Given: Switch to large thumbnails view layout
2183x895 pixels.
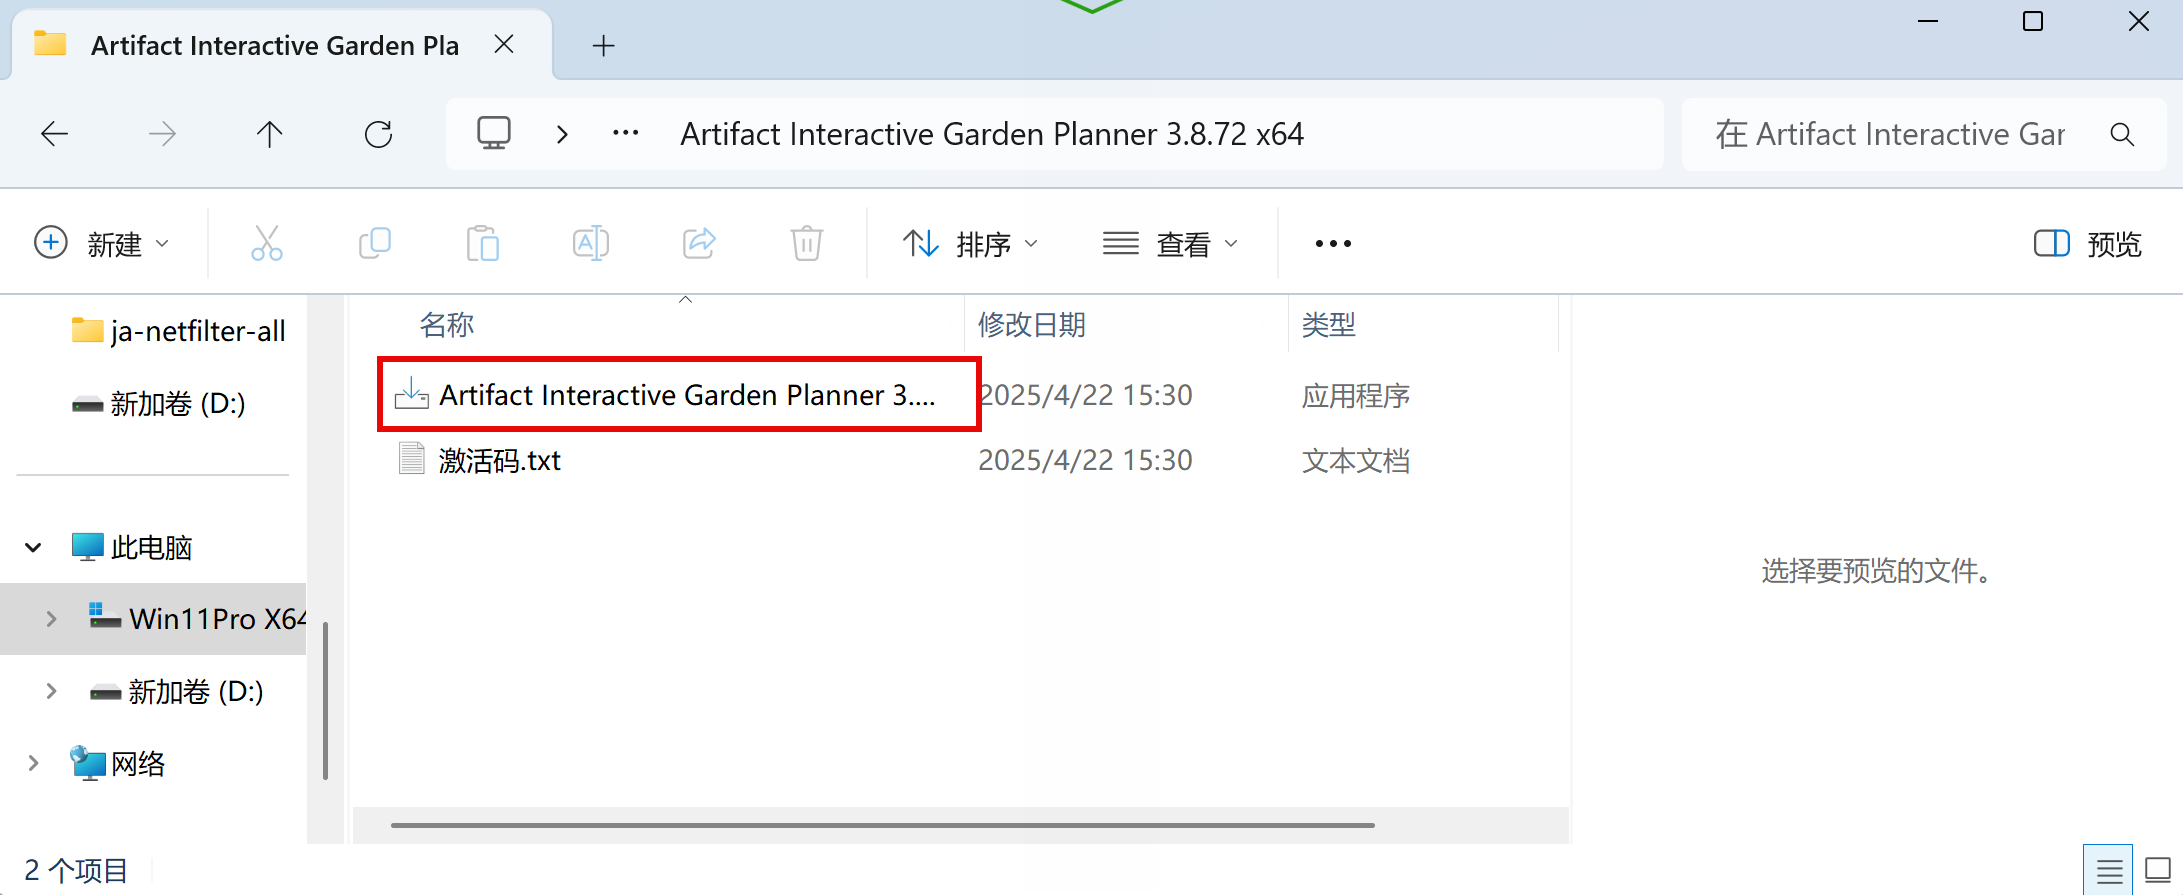Looking at the screenshot, I should pos(2158,871).
